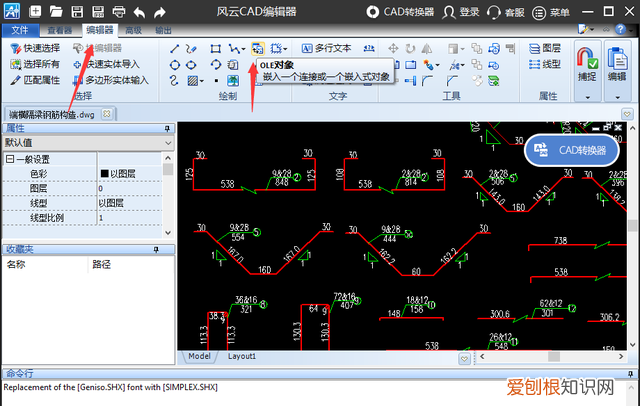Click the properties list scroll down arrow
This screenshot has height=406, width=640.
168,233
